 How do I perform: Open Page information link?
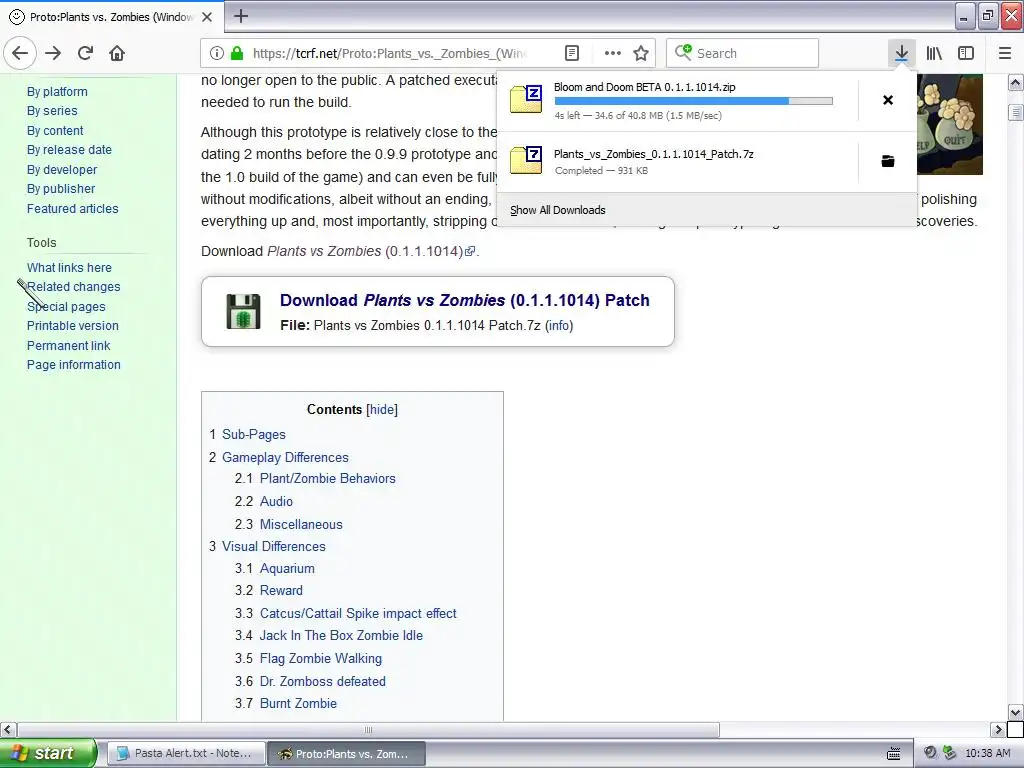point(74,365)
